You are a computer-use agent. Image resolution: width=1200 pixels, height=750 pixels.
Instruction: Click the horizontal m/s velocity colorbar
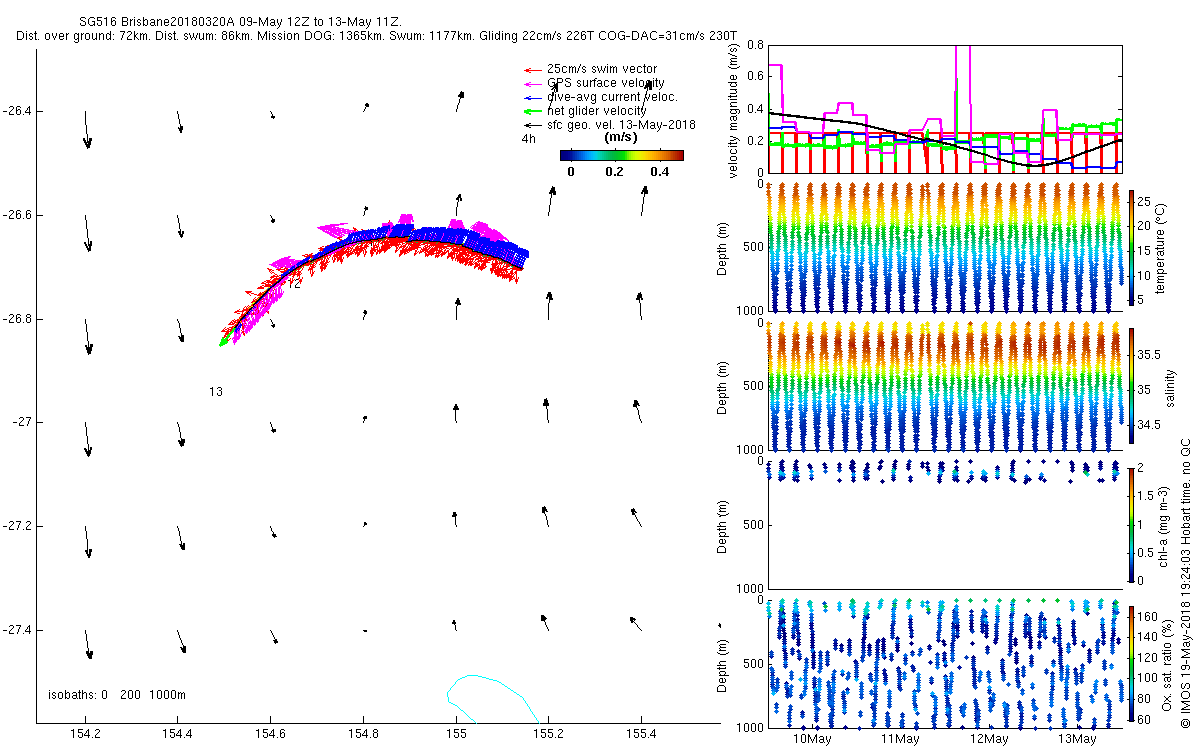pyautogui.click(x=621, y=155)
